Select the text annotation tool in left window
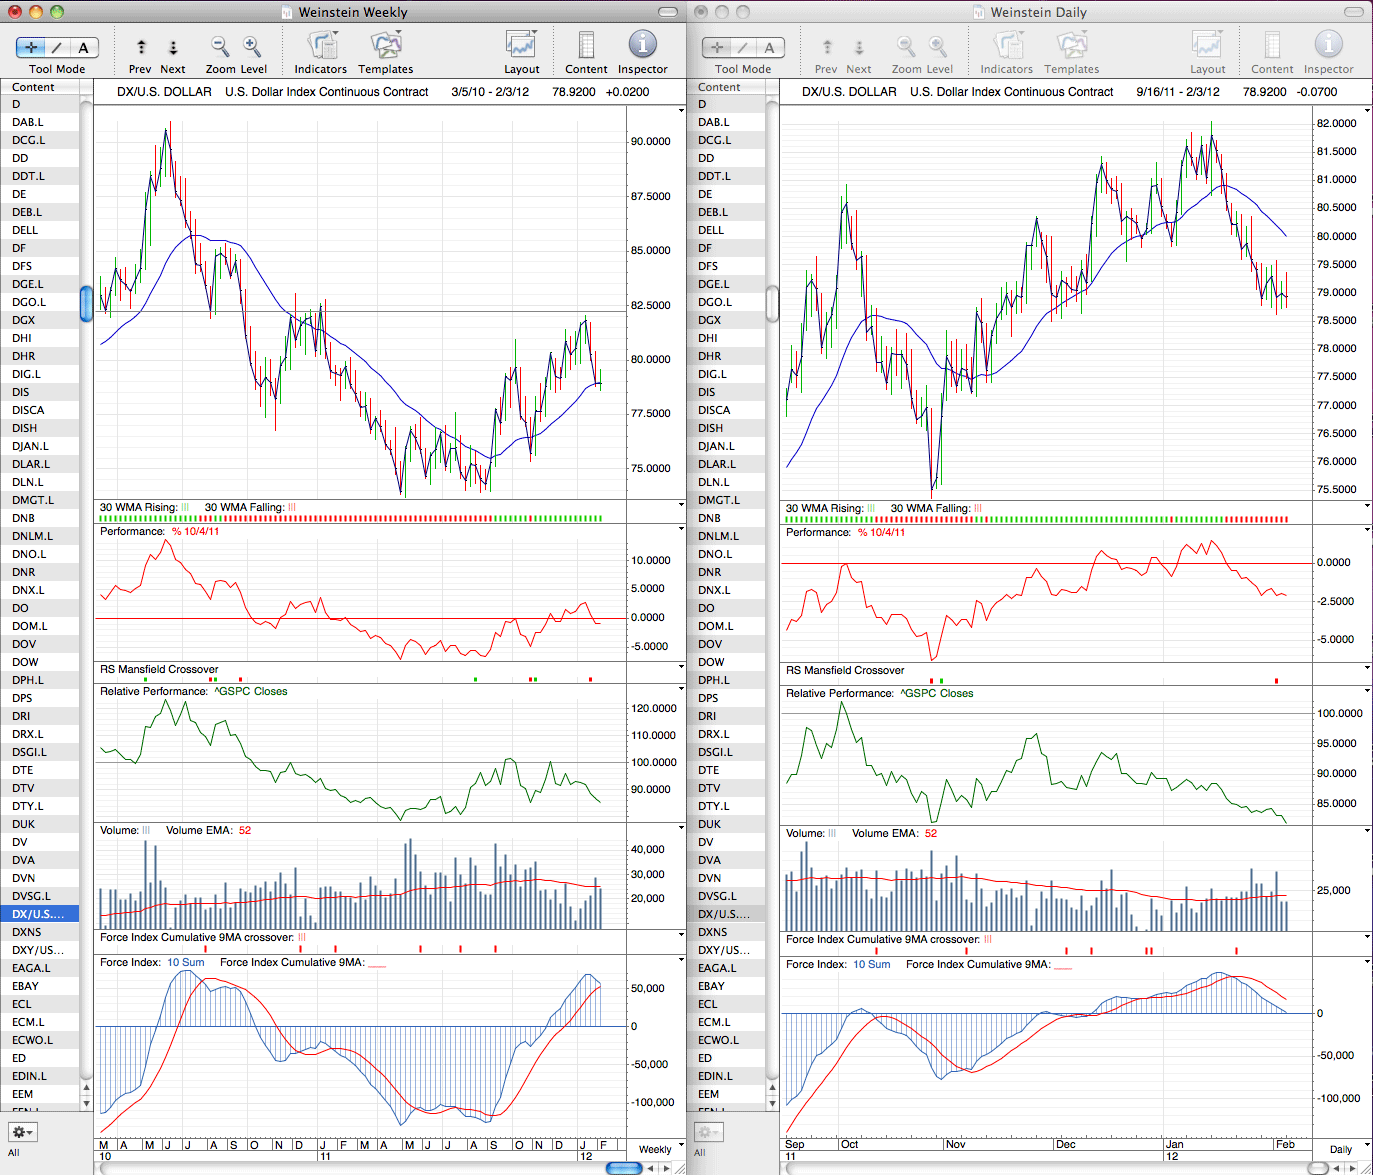The width and height of the screenshot is (1373, 1175). coord(84,47)
